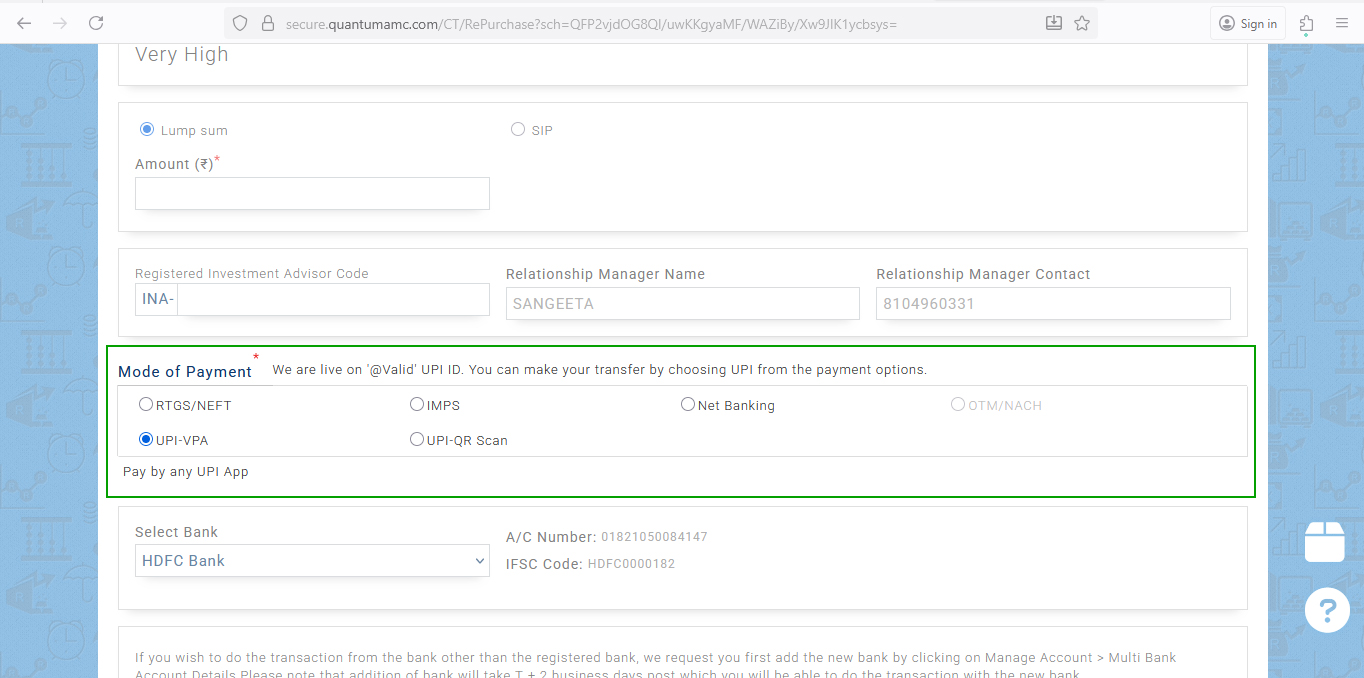
Task: Click the Sign in button
Action: click(x=1248, y=23)
